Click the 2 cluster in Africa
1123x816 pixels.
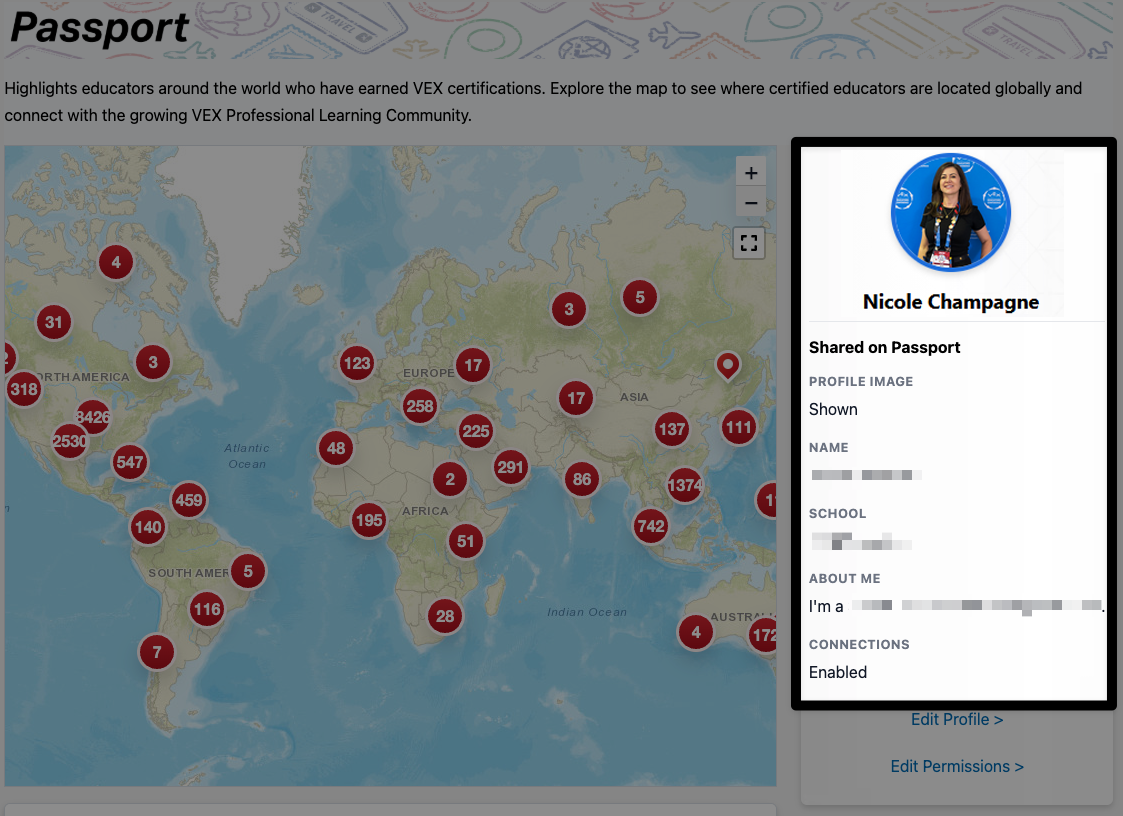(450, 479)
